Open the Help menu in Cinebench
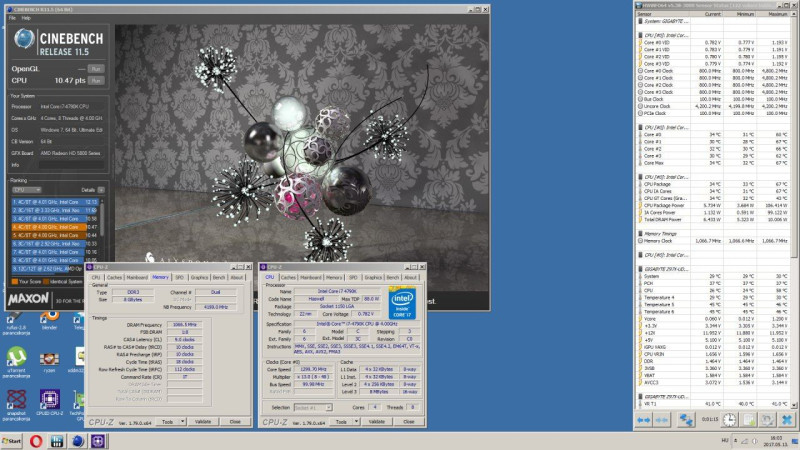The width and height of the screenshot is (800, 450). point(26,18)
